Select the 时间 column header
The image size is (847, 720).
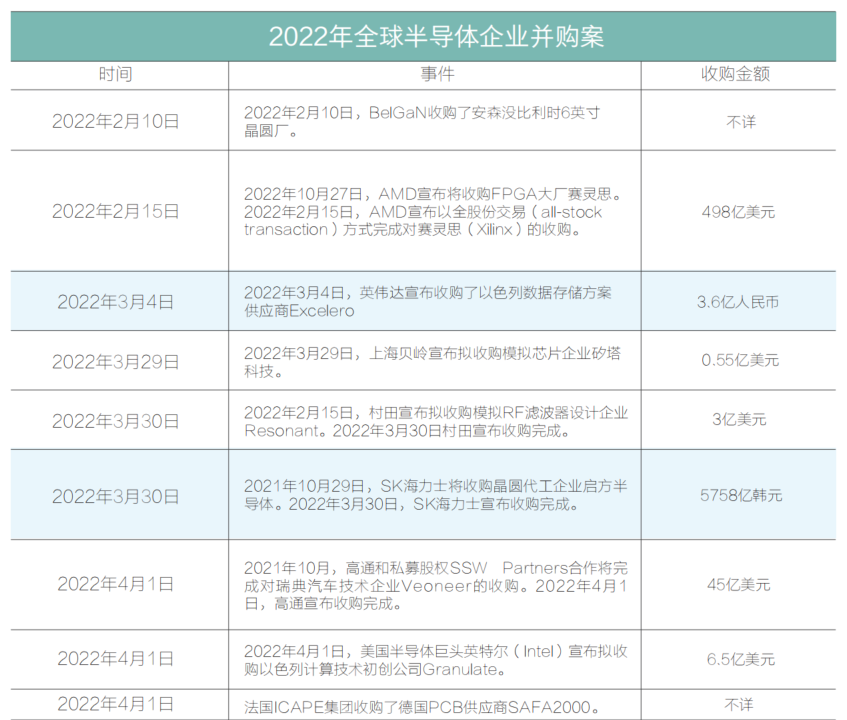pyautogui.click(x=116, y=75)
